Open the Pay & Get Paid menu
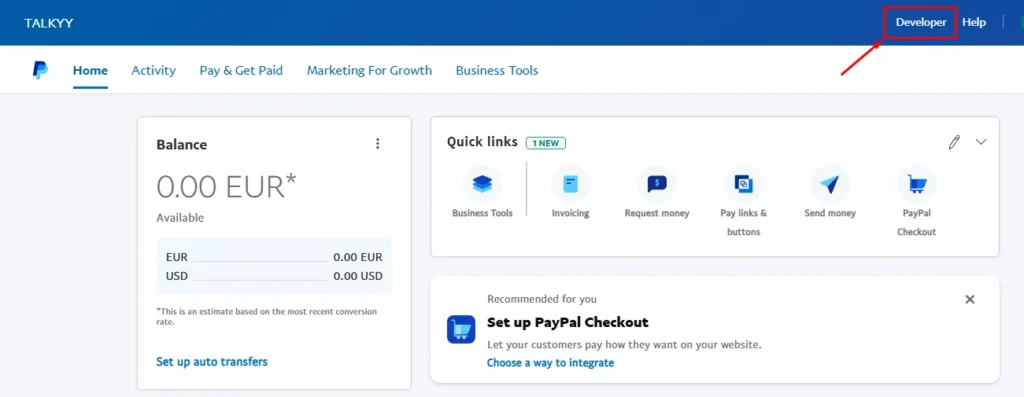The image size is (1024, 397). (x=241, y=71)
